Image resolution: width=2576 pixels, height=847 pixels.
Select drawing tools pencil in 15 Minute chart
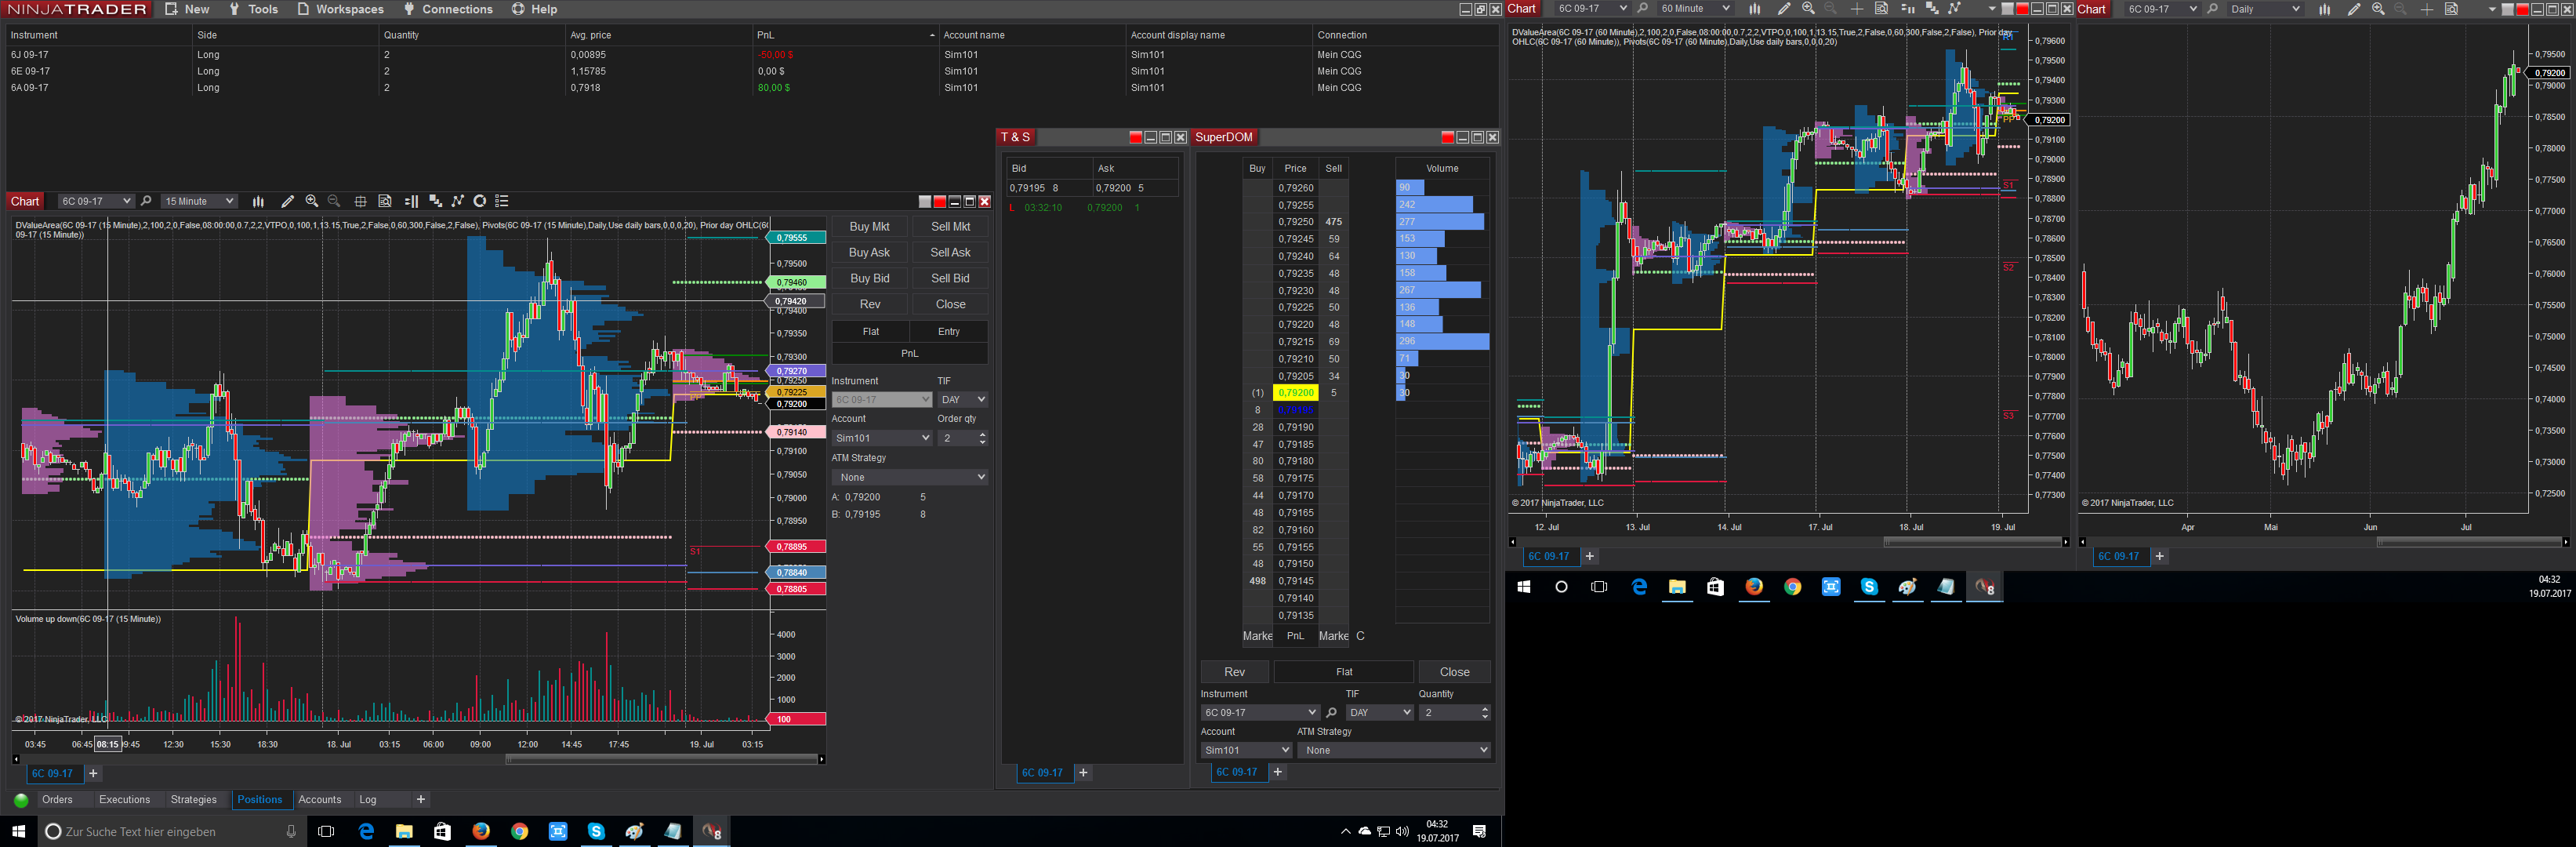pyautogui.click(x=287, y=201)
